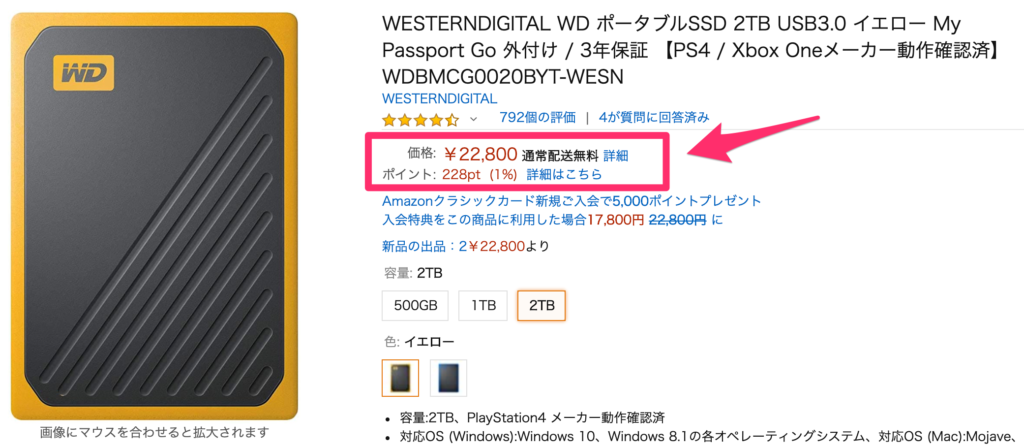Click 詳細 link next to 通常配送無料
This screenshot has width=1024, height=448.
616,155
